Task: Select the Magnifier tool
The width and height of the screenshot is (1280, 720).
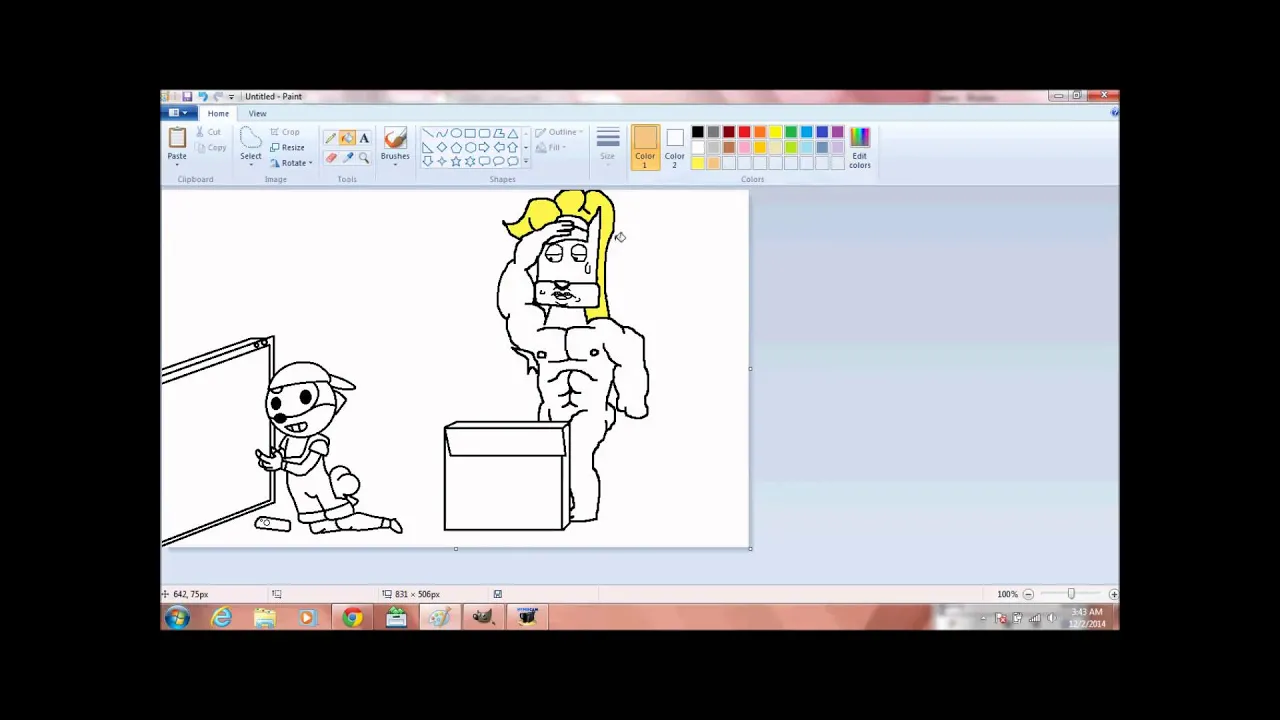Action: pos(363,158)
